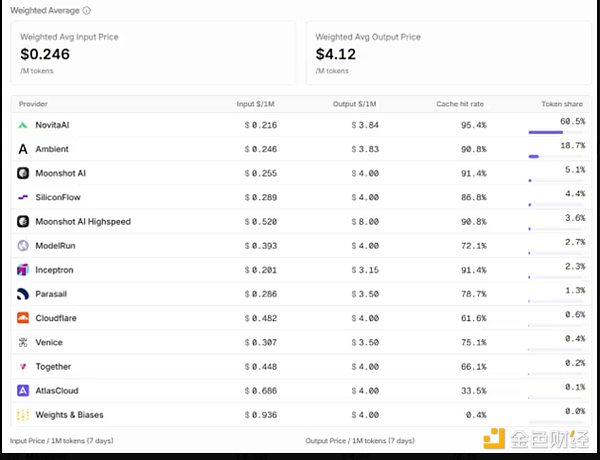Screen dimensions: 600x460
Task: Click the Moonshot AI Highspeed row name
Action: click(x=83, y=222)
